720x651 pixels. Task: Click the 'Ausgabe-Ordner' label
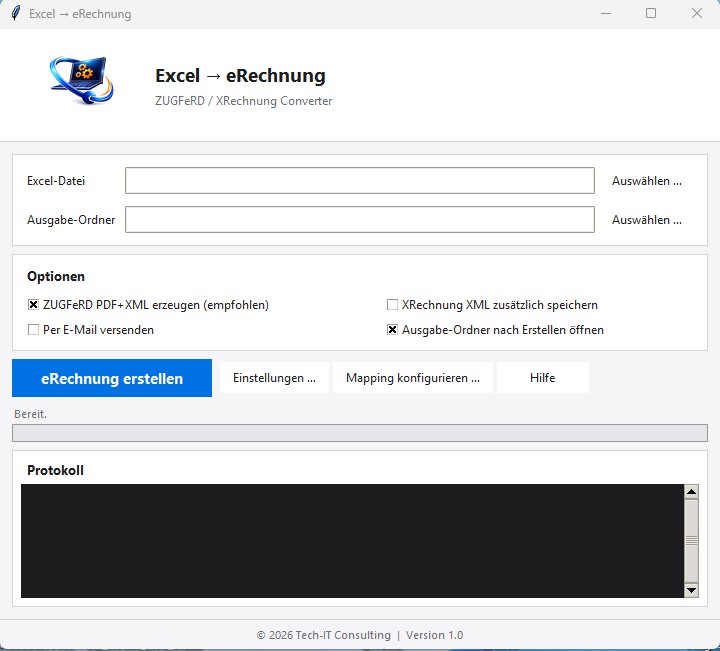[x=71, y=220]
